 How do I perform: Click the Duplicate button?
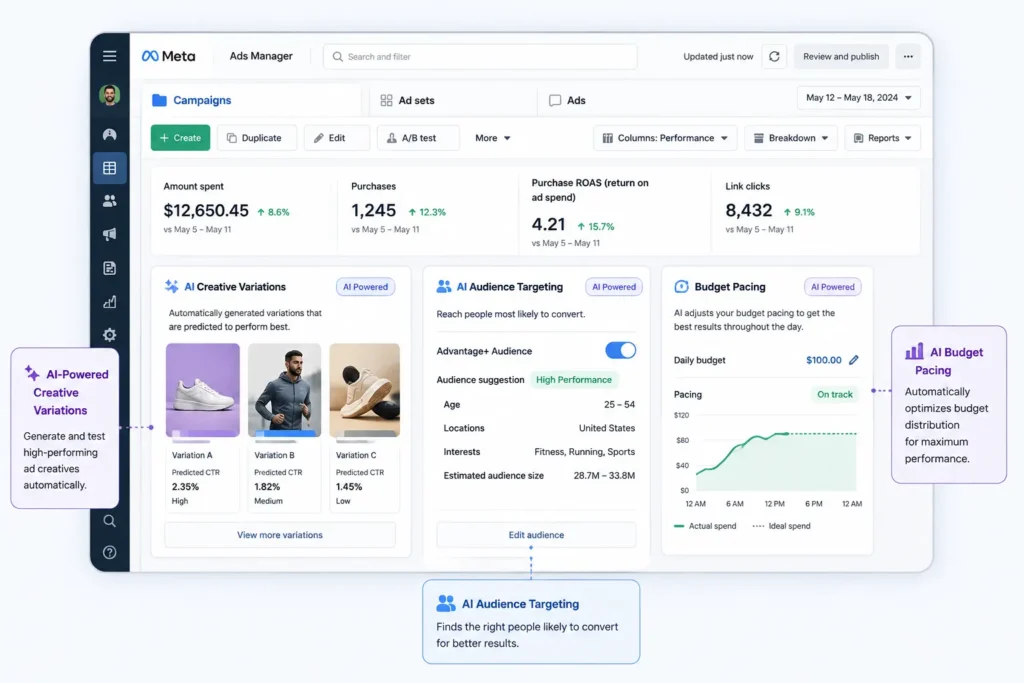click(257, 138)
